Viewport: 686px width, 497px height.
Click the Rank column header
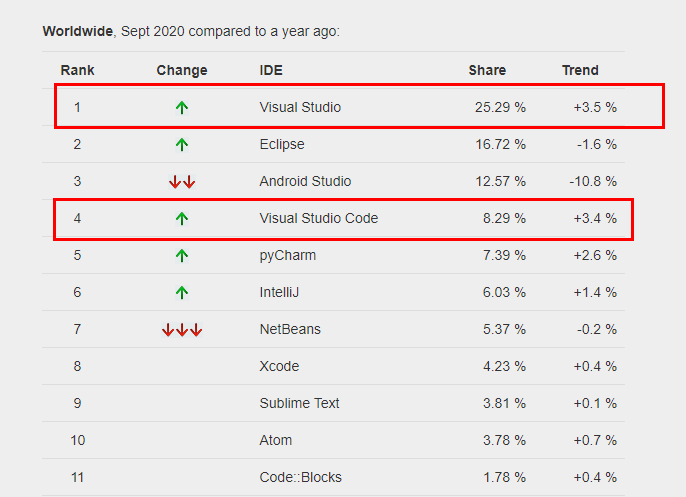(x=77, y=70)
